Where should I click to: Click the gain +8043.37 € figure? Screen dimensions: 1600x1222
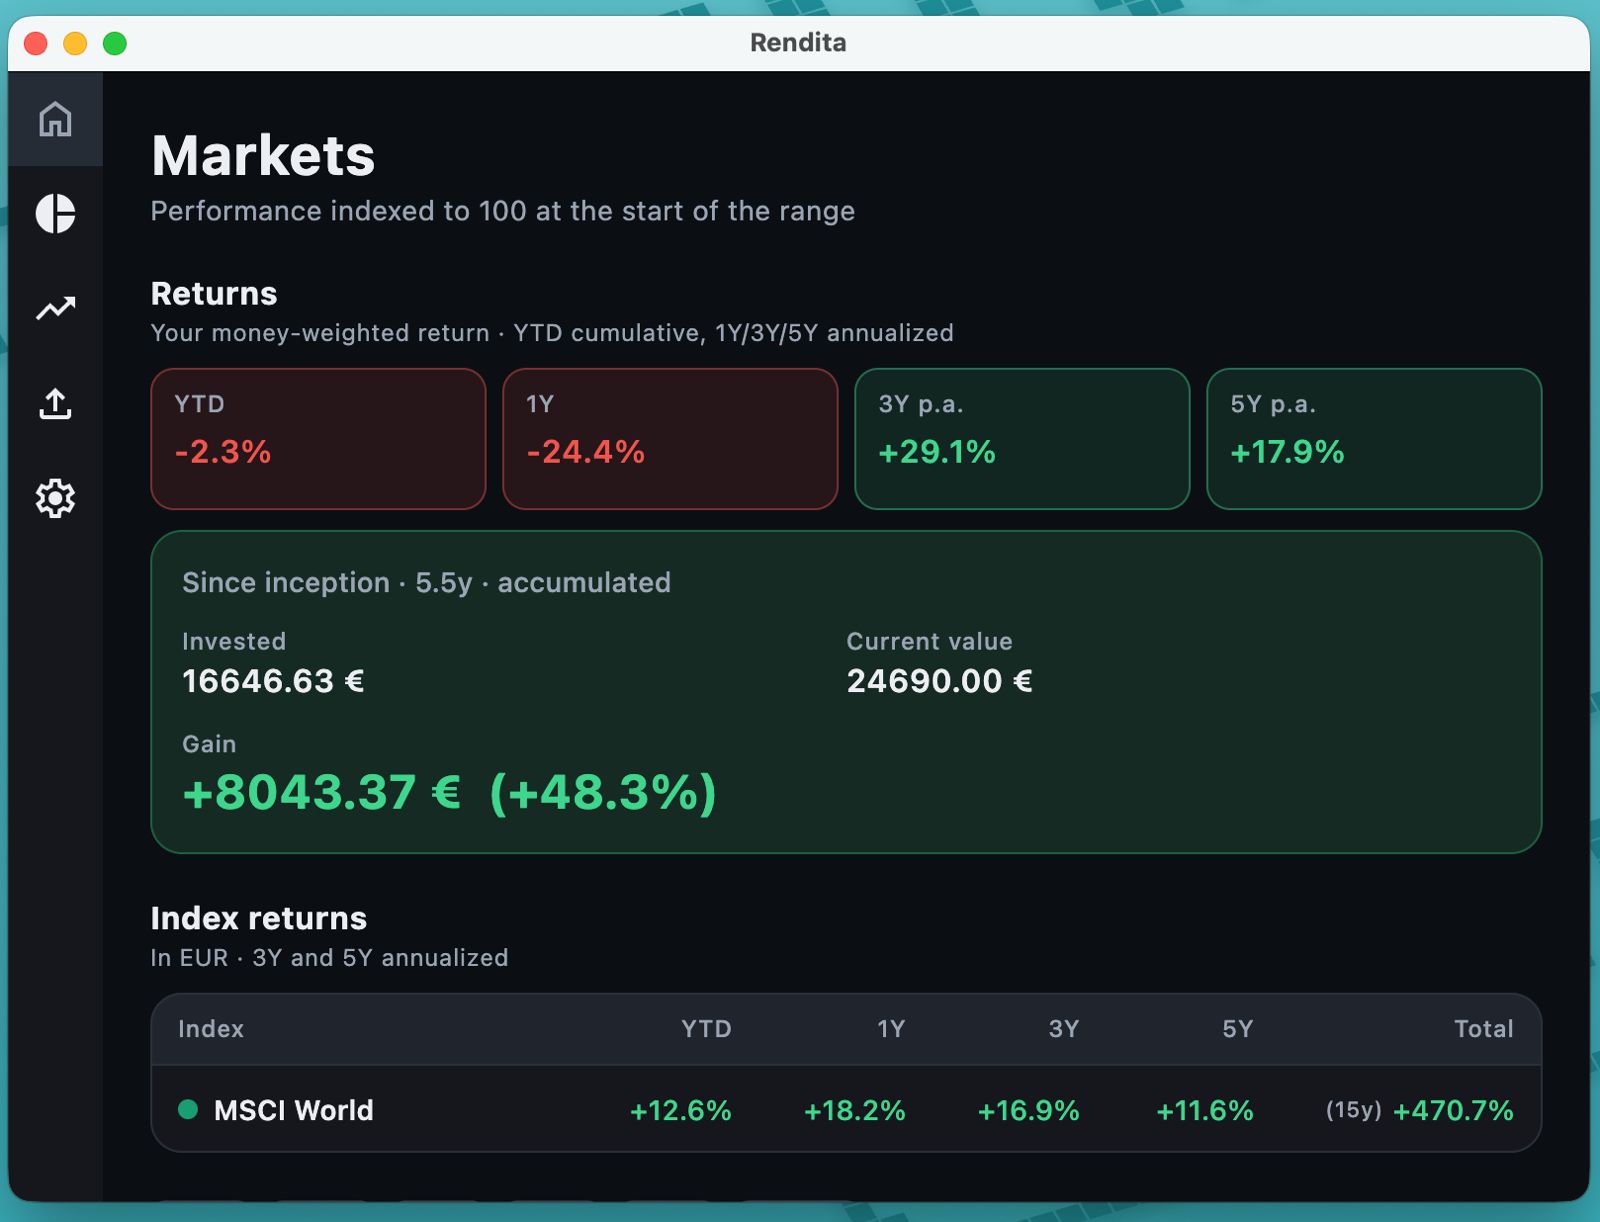tap(321, 792)
